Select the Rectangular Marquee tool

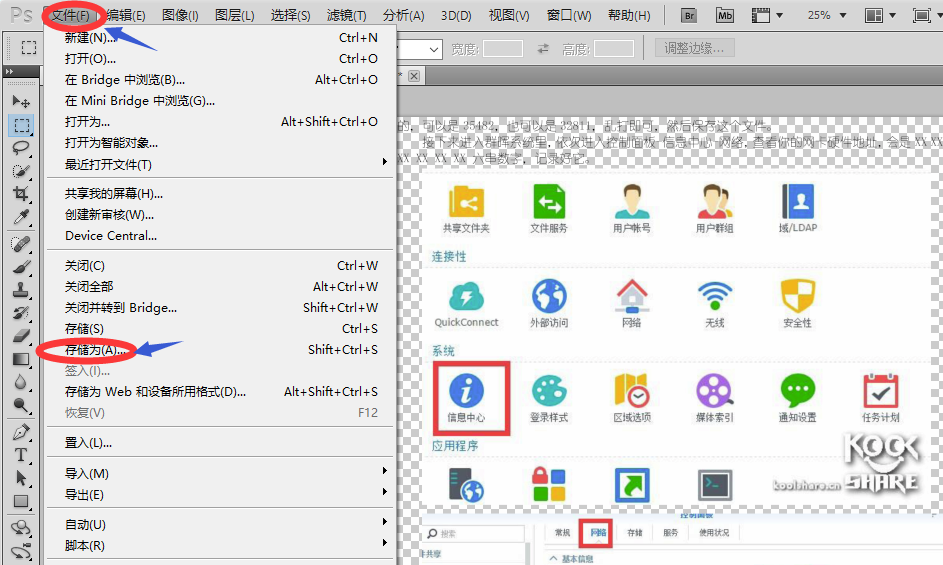(x=20, y=124)
